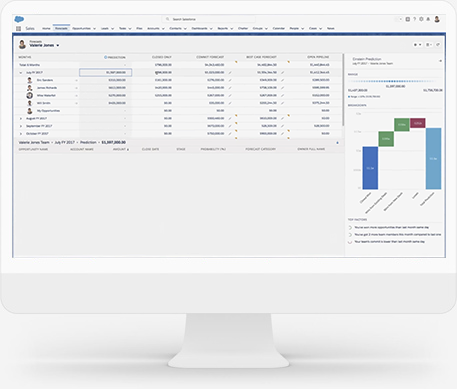457x389 pixels.
Task: Open the Opportunities tab dropdown arrow
Action: point(94,29)
